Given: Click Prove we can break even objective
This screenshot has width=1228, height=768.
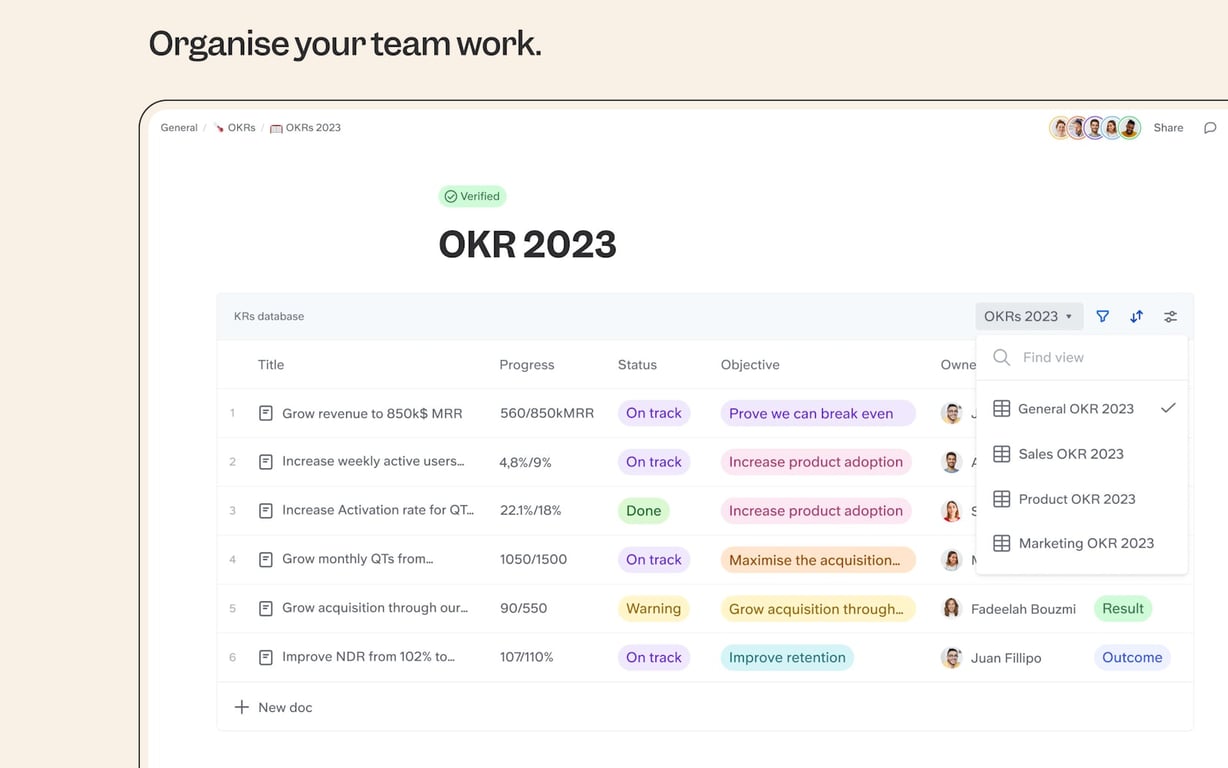Looking at the screenshot, I should (818, 413).
